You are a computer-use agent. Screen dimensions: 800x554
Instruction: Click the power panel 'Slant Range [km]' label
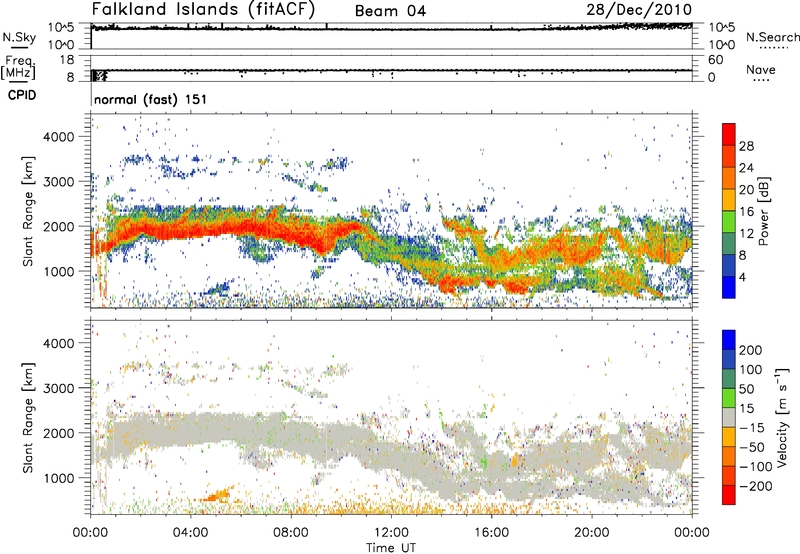click(x=28, y=211)
